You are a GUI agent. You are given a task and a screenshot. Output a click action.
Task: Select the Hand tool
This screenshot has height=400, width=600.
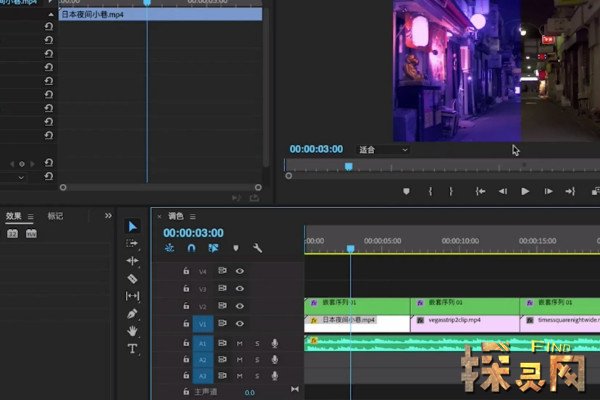(x=132, y=331)
